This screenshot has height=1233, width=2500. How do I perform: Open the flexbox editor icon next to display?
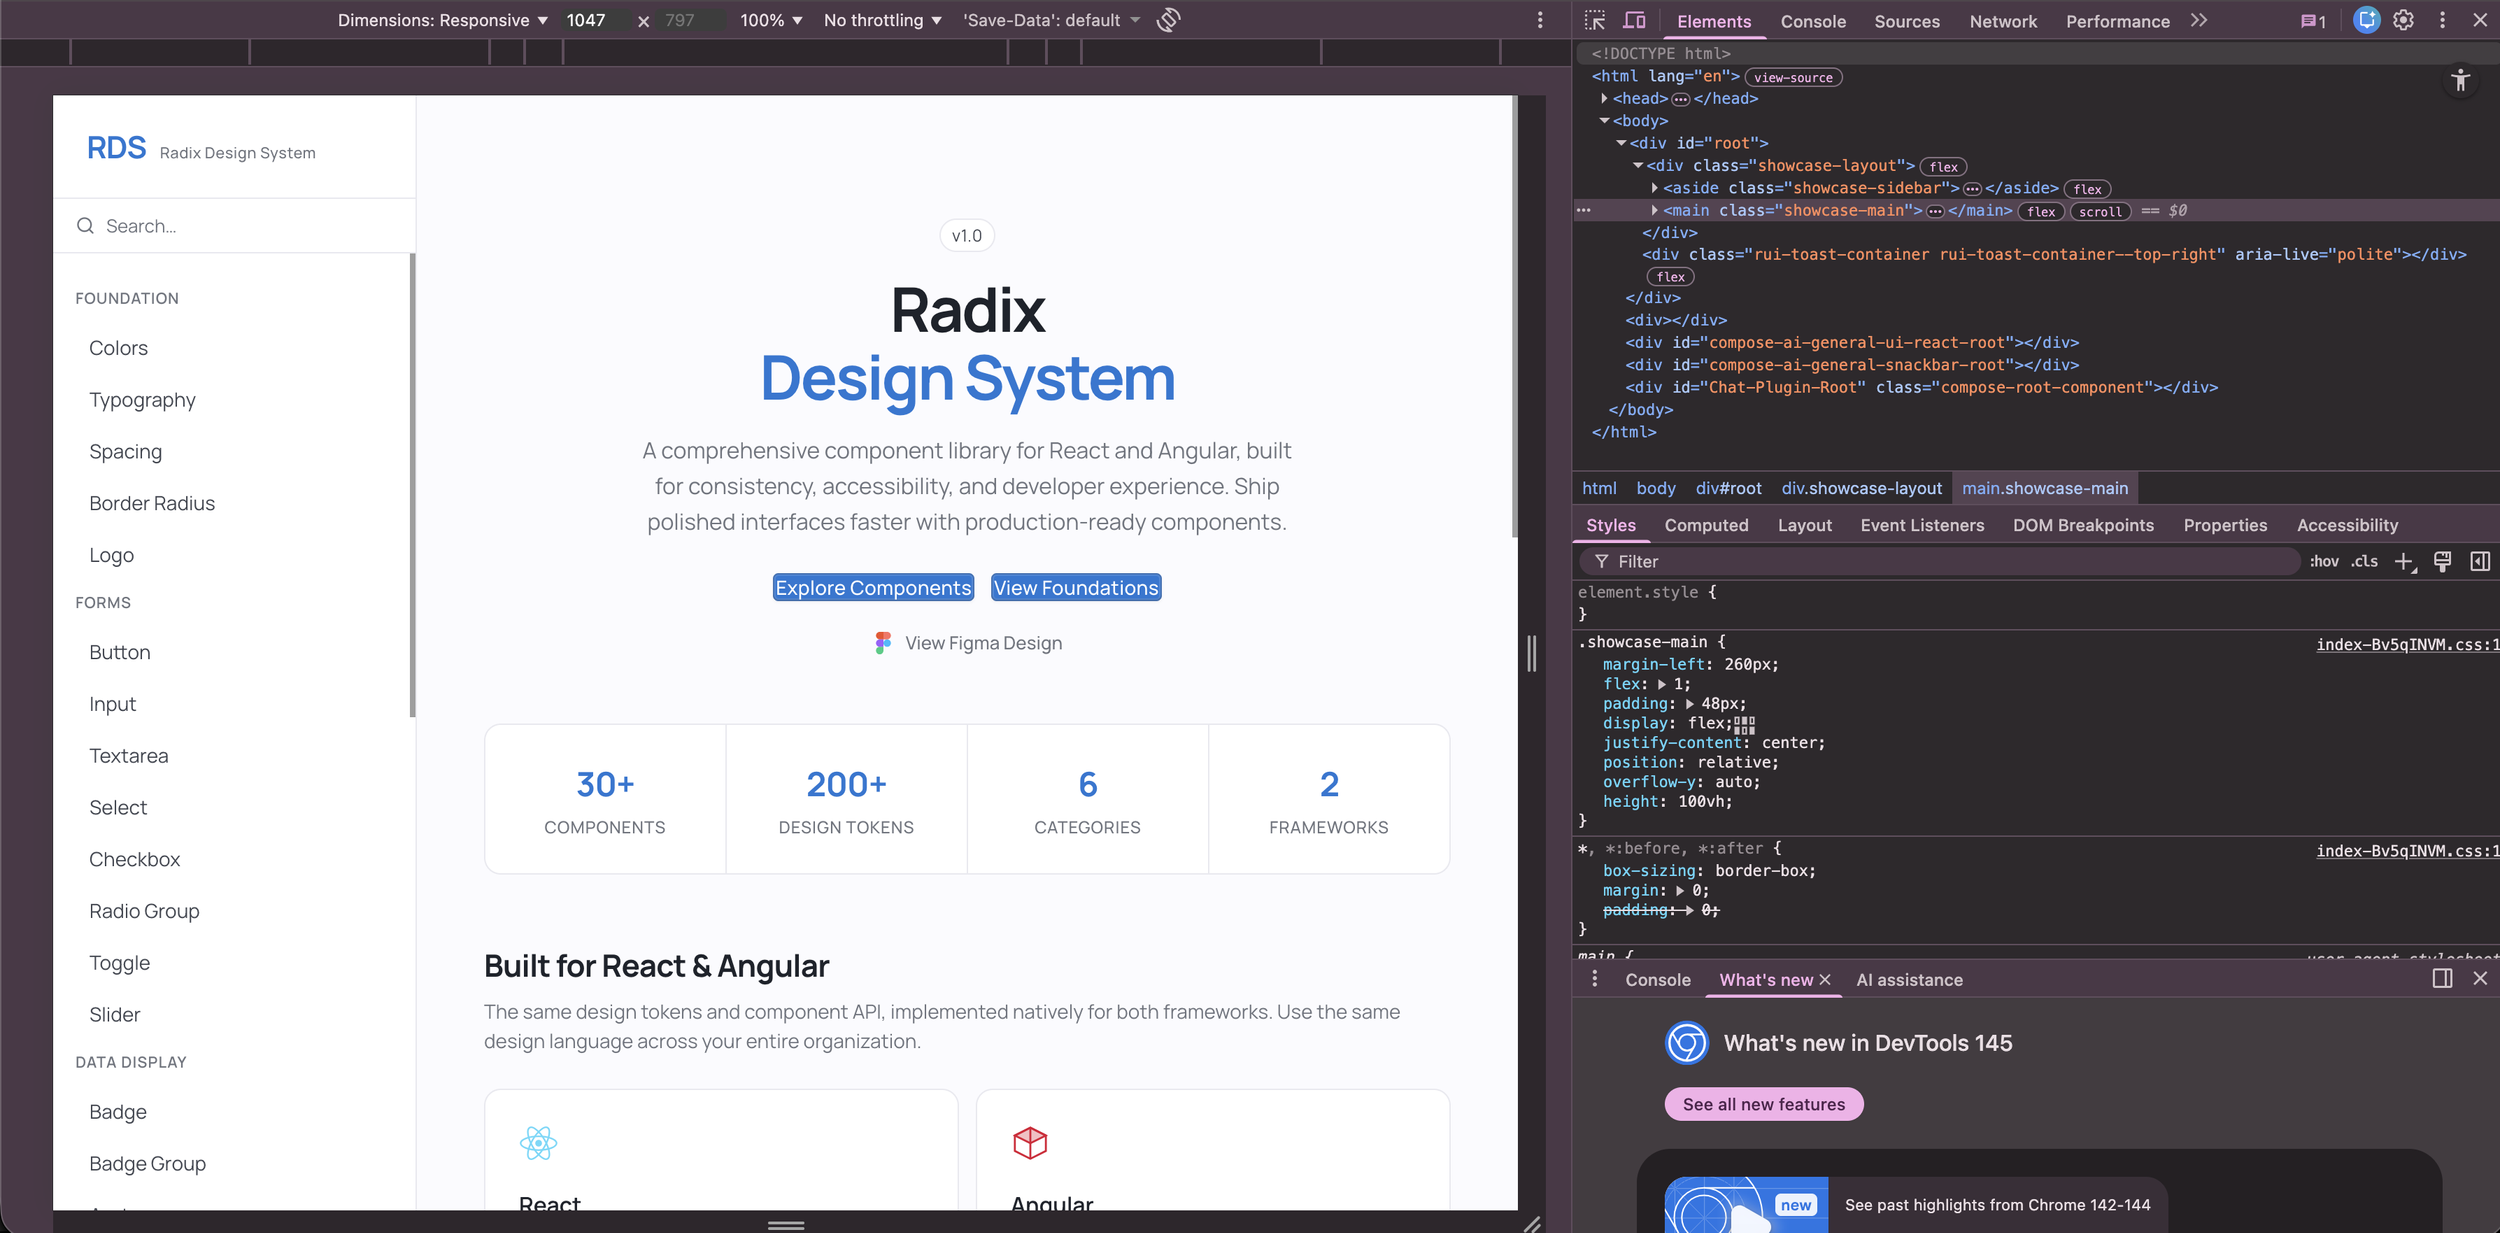pyautogui.click(x=1745, y=724)
